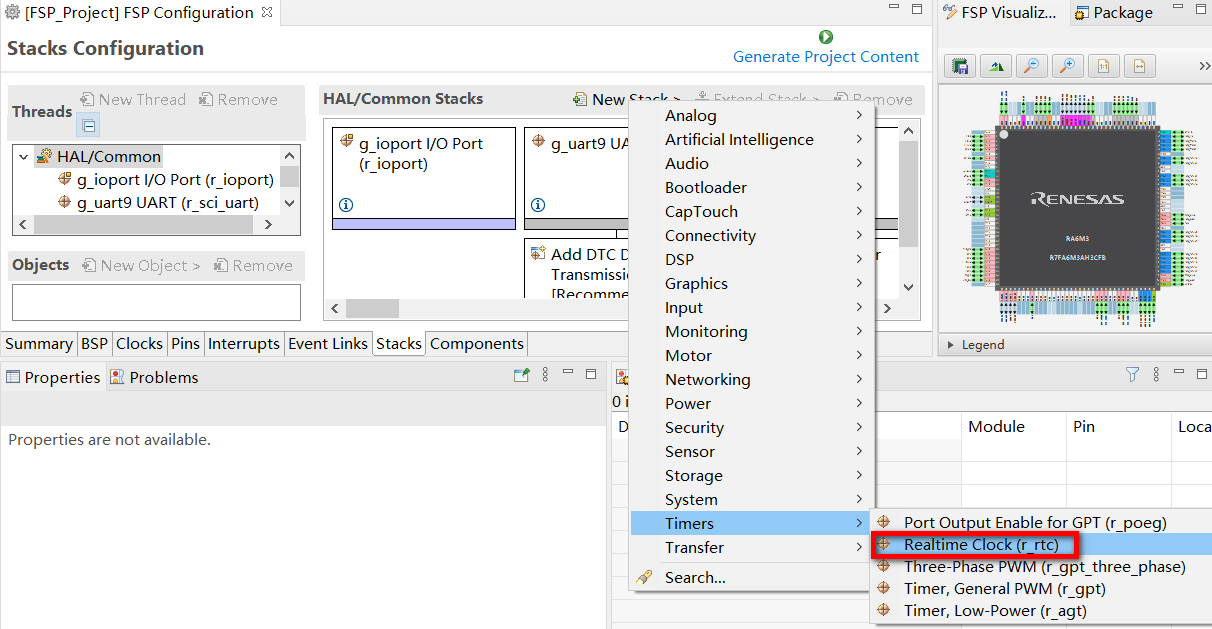Zoom out the package view

pyautogui.click(x=1031, y=66)
